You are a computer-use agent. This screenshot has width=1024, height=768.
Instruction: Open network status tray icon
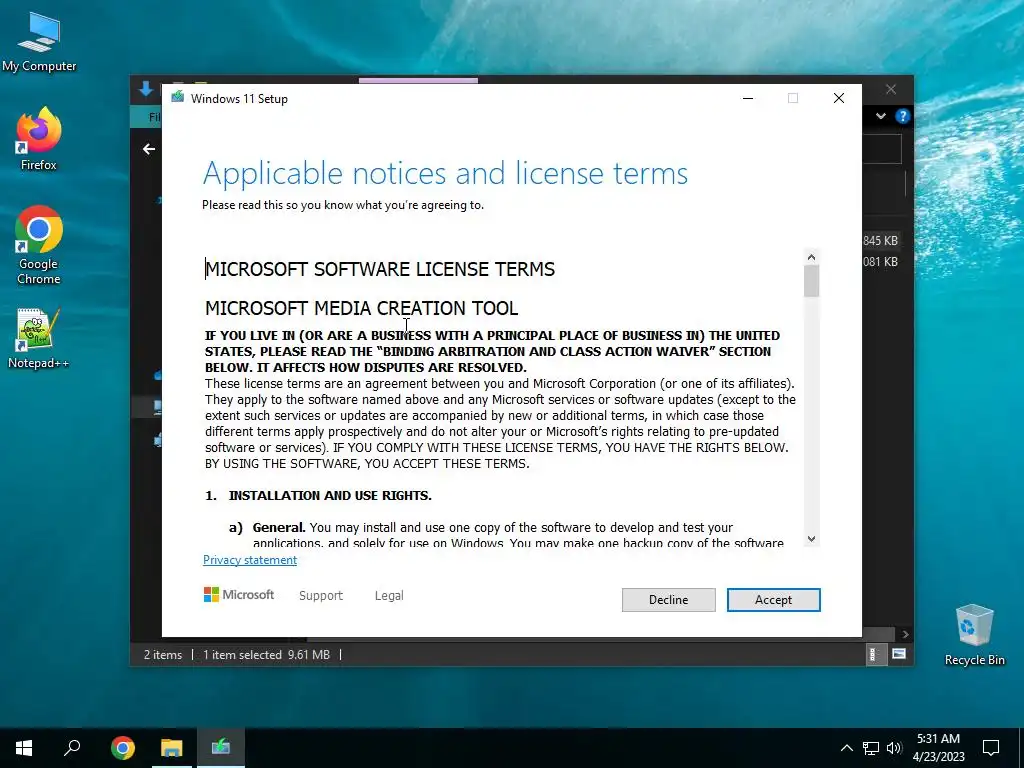click(871, 748)
